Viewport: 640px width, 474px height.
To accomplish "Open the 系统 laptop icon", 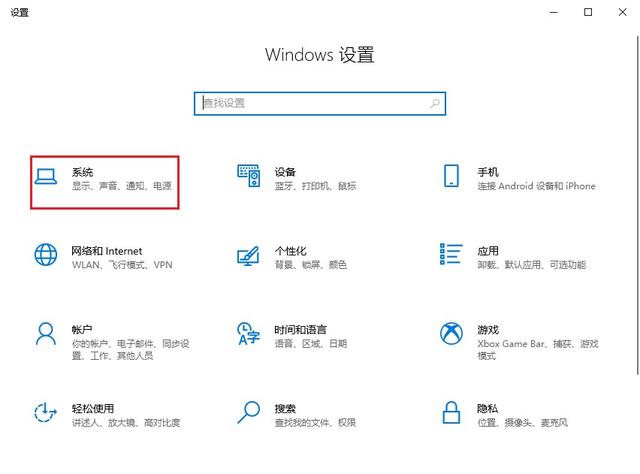I will pyautogui.click(x=46, y=177).
